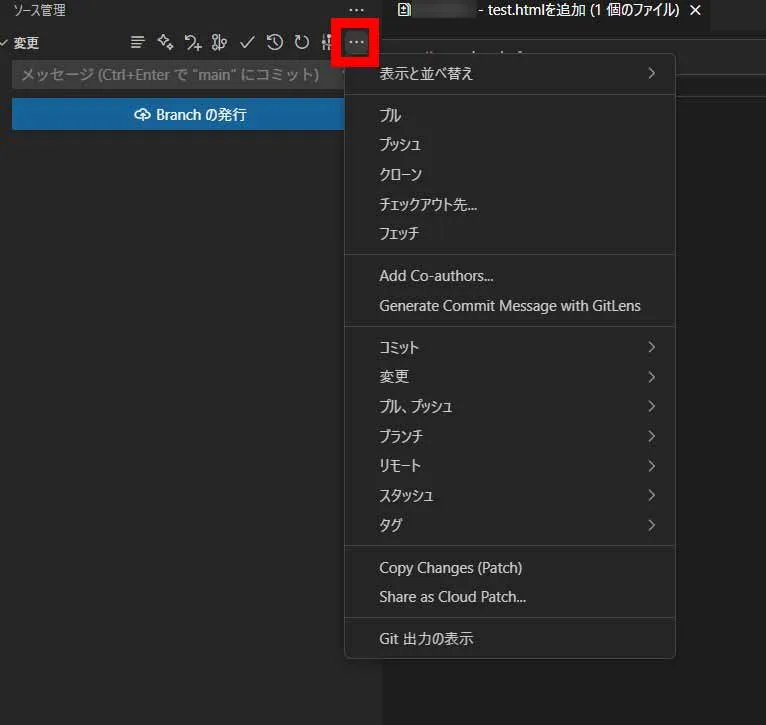Click the commit graph icon left of the checkmark
This screenshot has height=725, width=766.
click(x=220, y=43)
